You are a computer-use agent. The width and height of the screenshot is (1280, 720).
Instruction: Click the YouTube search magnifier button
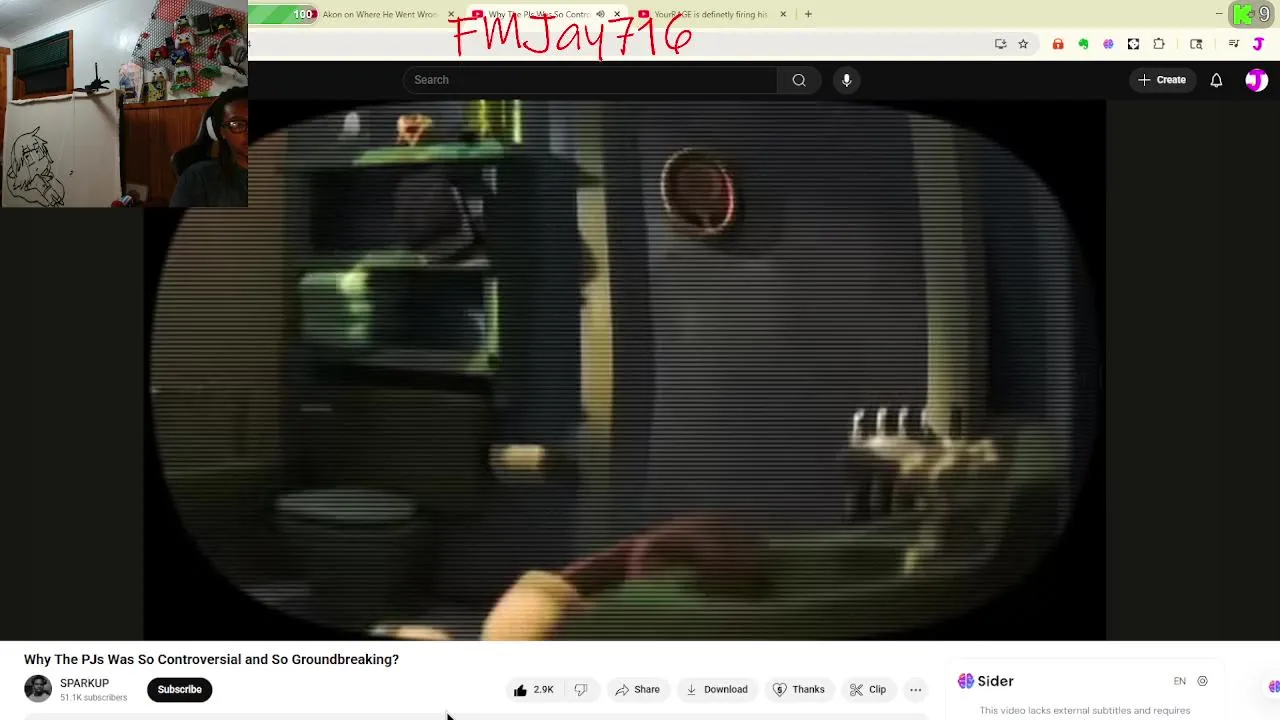[x=799, y=80]
